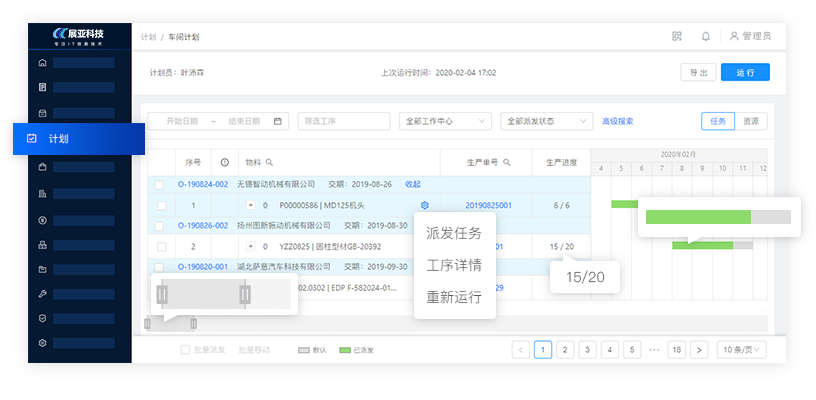
Task: Click the 展亚科技 logo
Action: click(78, 36)
